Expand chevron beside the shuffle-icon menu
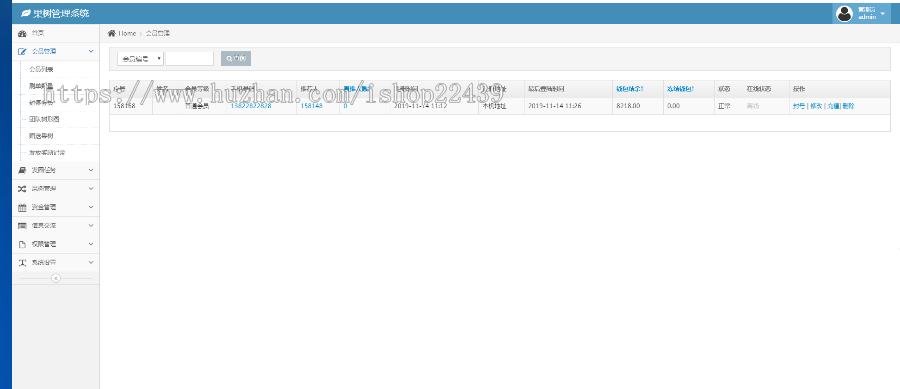This screenshot has width=900, height=389. click(91, 189)
